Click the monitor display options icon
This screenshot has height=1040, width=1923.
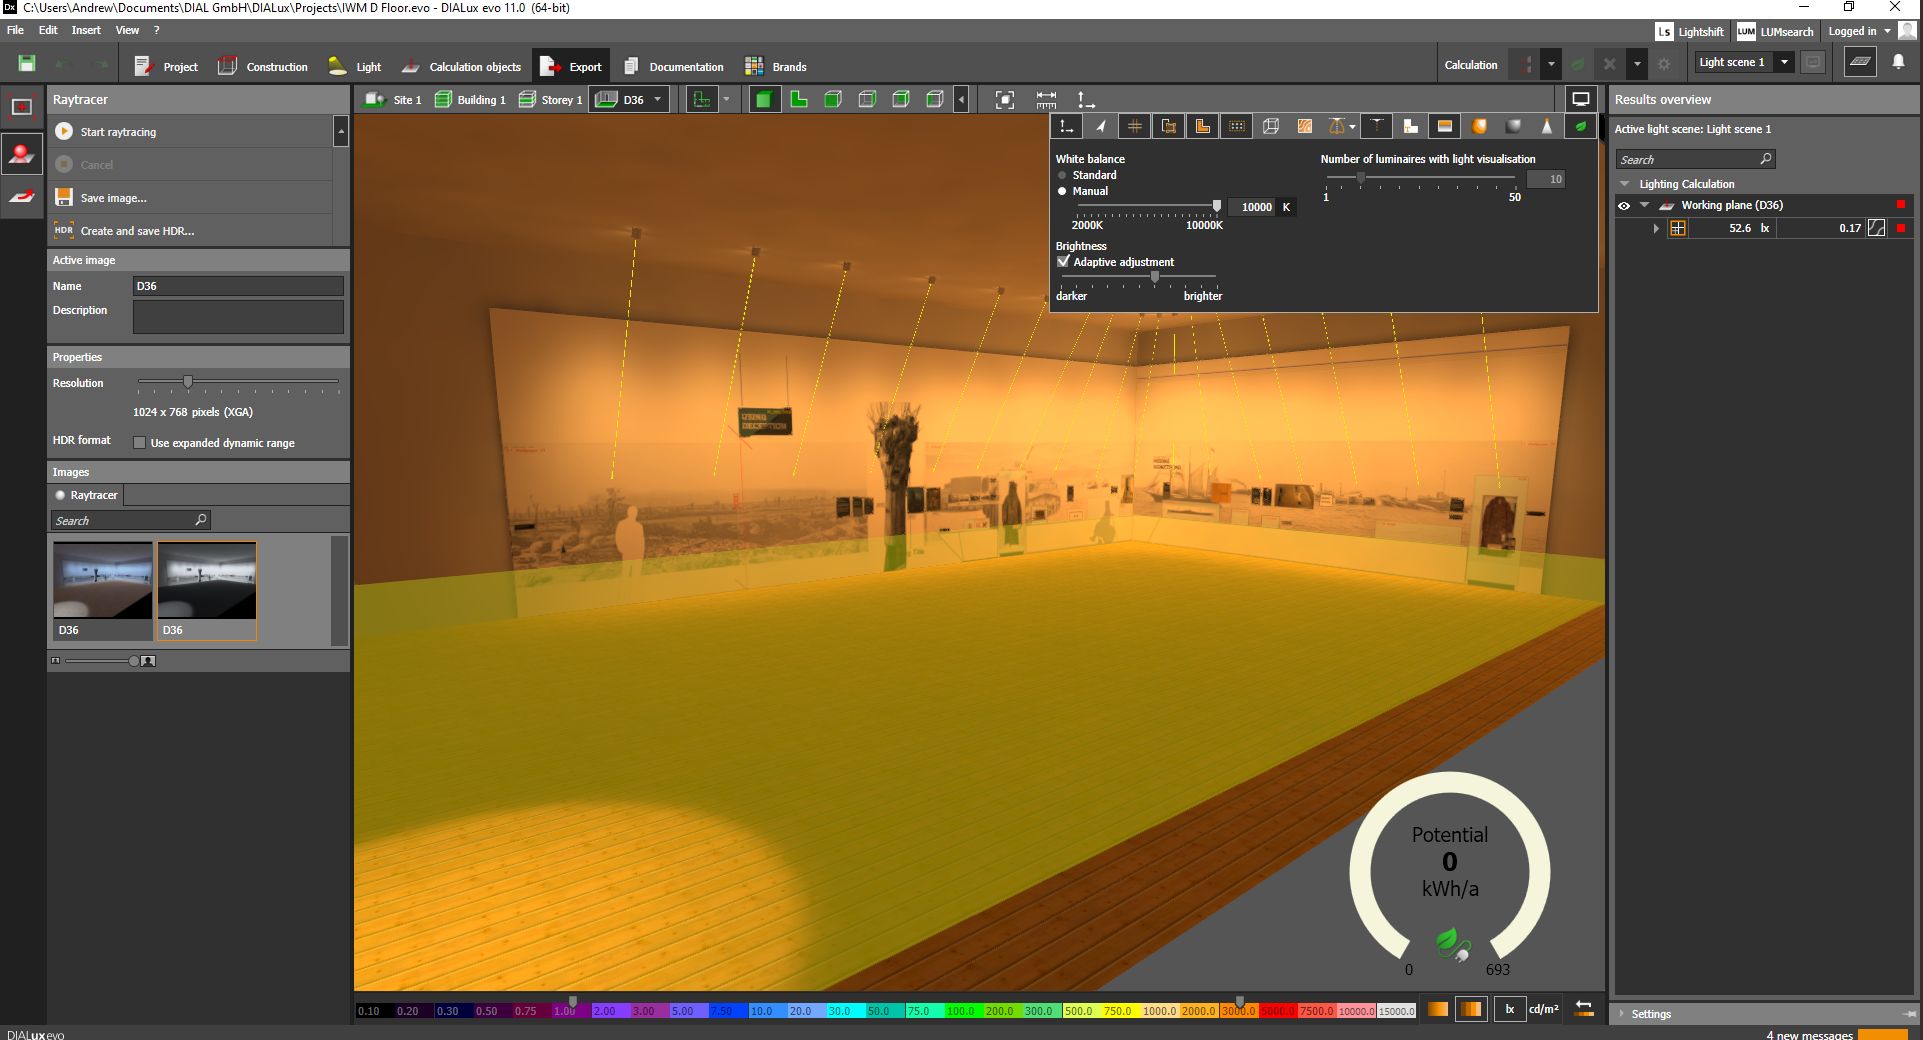point(1580,99)
